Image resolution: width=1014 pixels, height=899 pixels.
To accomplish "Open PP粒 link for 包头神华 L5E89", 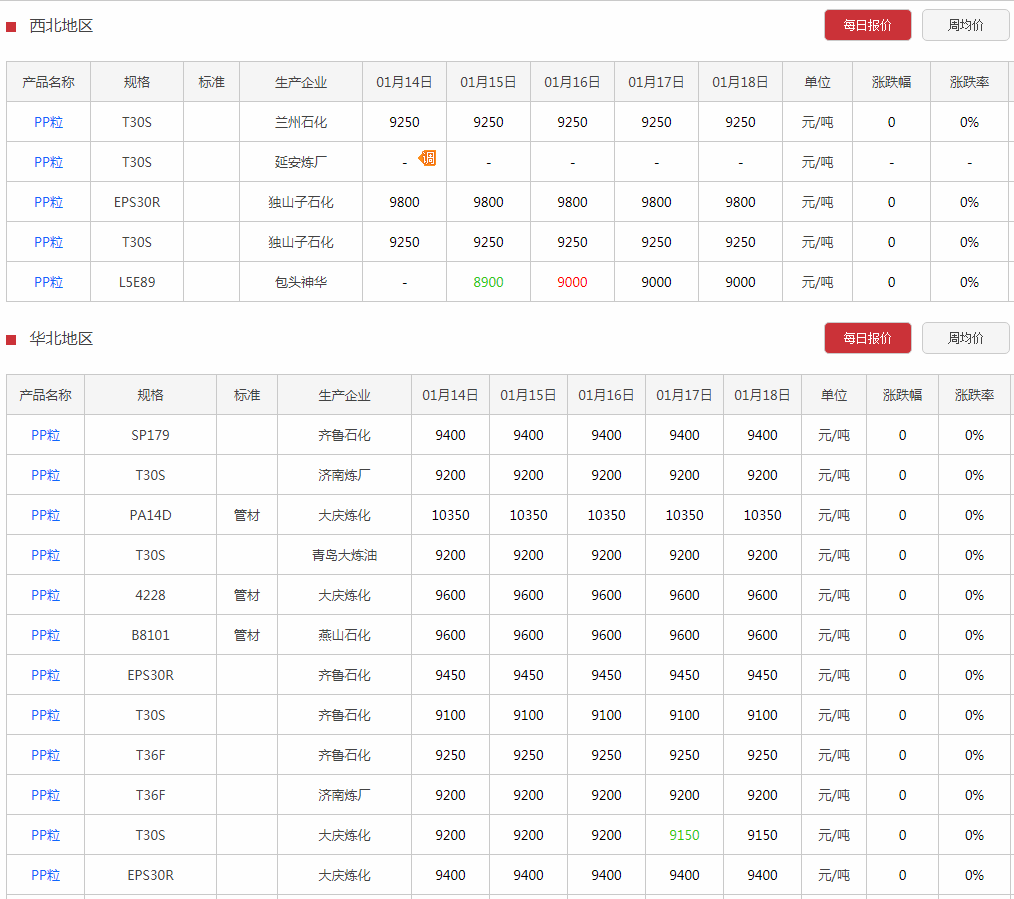I will tap(49, 283).
